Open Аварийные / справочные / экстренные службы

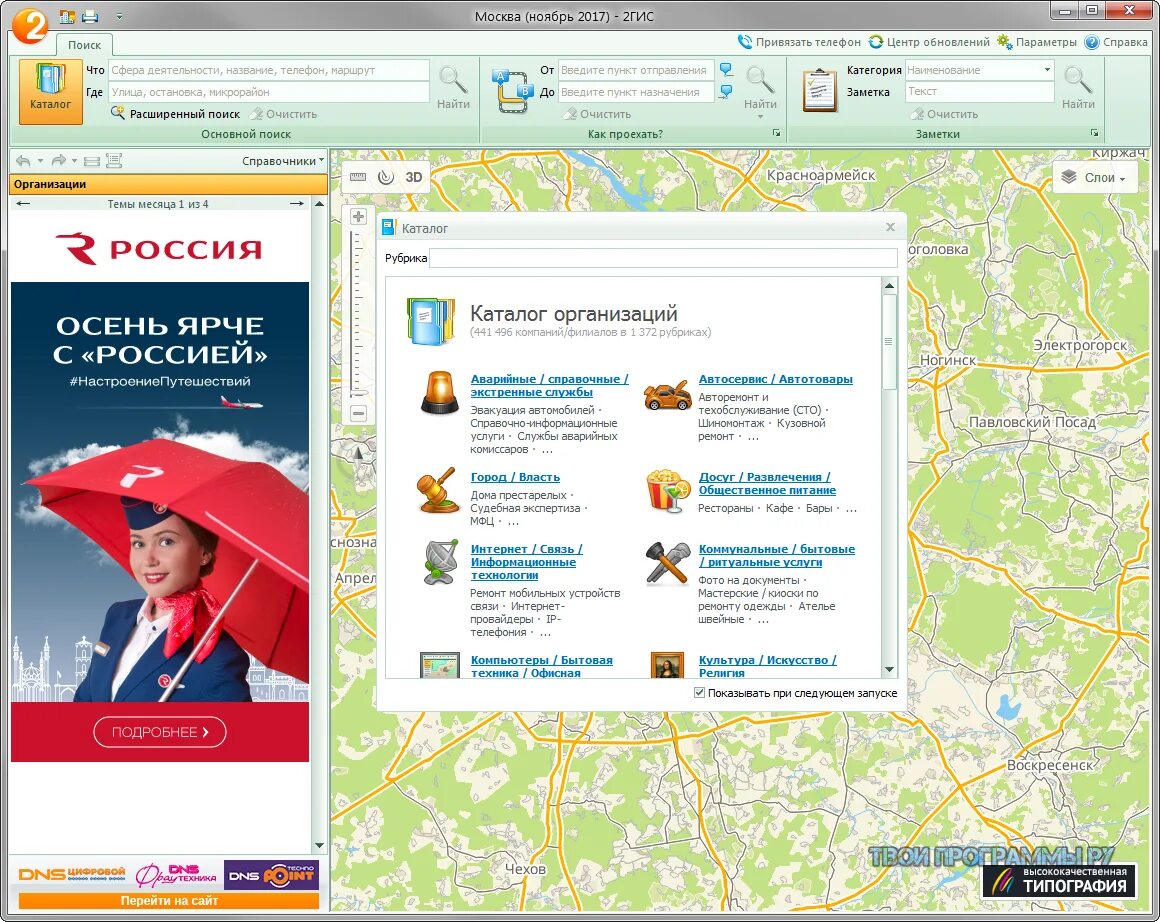pyautogui.click(x=549, y=386)
